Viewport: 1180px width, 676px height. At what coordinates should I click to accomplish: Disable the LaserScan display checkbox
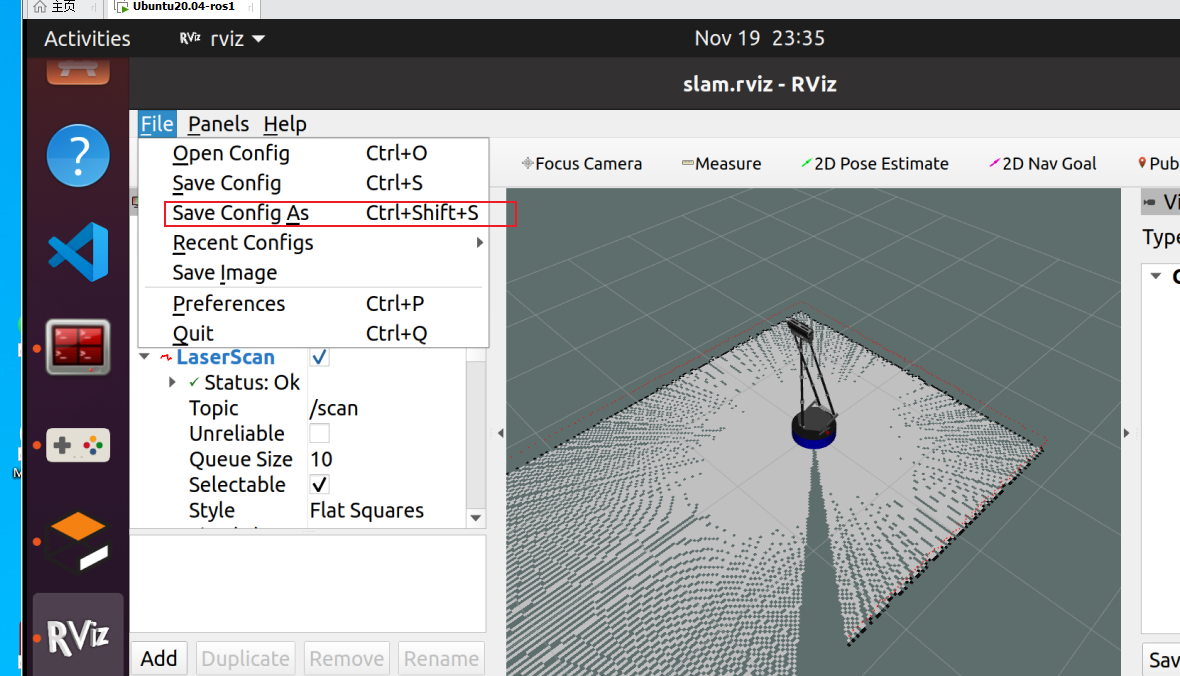click(x=320, y=357)
